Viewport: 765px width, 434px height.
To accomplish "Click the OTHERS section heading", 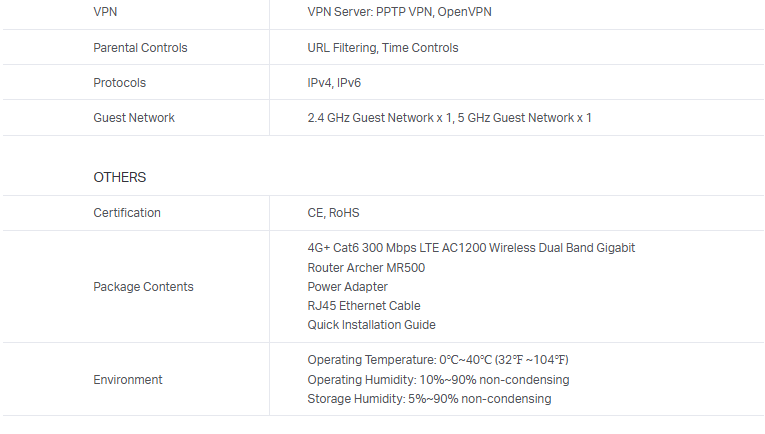I will 119,177.
